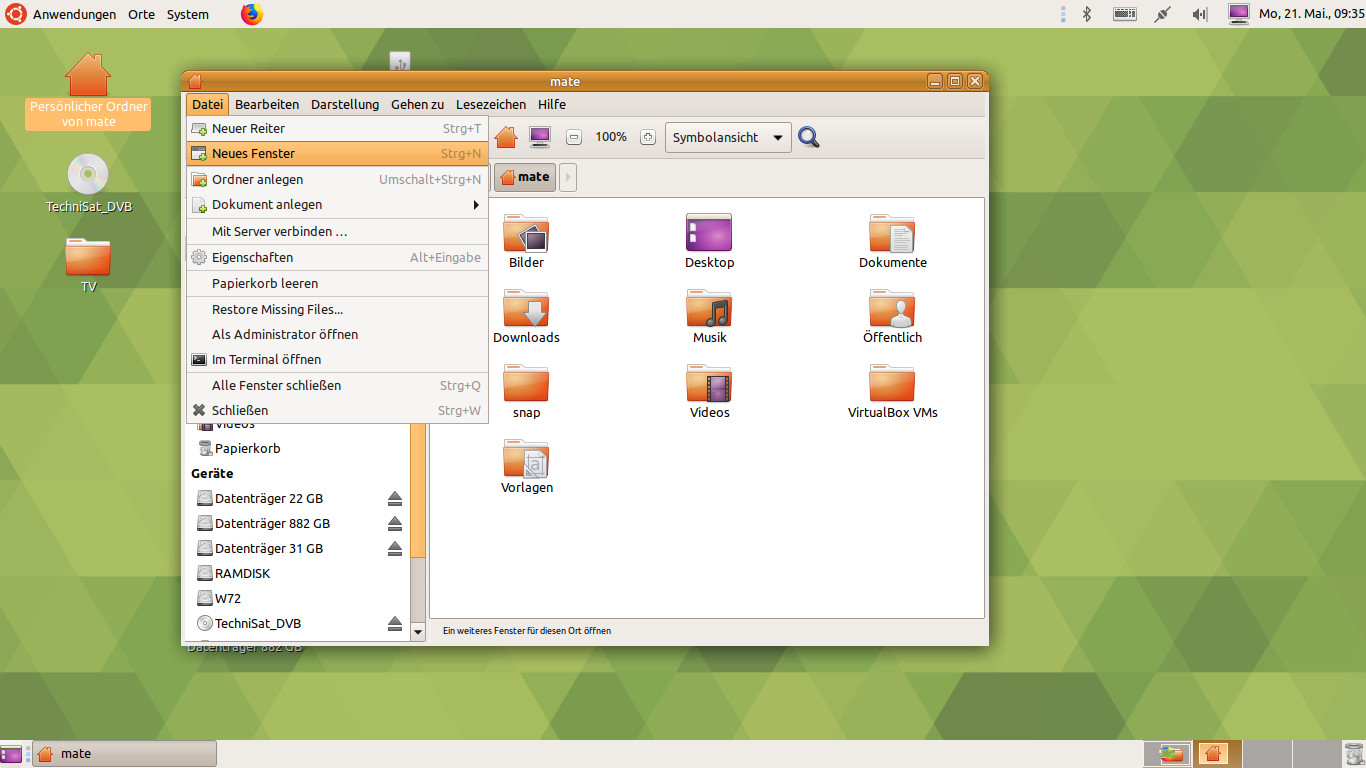Choose Papierkorb leeren
Screen dimensions: 1366x768
(x=337, y=283)
